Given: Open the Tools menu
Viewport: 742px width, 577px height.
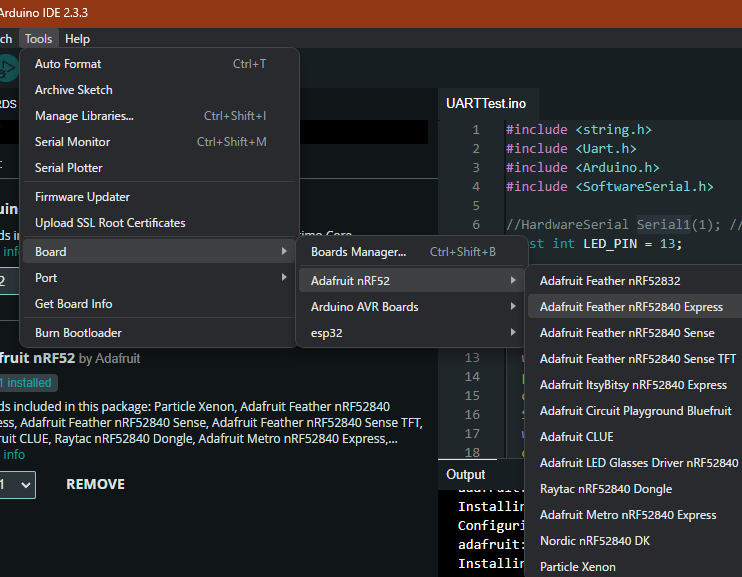Looking at the screenshot, I should pyautogui.click(x=38, y=39).
